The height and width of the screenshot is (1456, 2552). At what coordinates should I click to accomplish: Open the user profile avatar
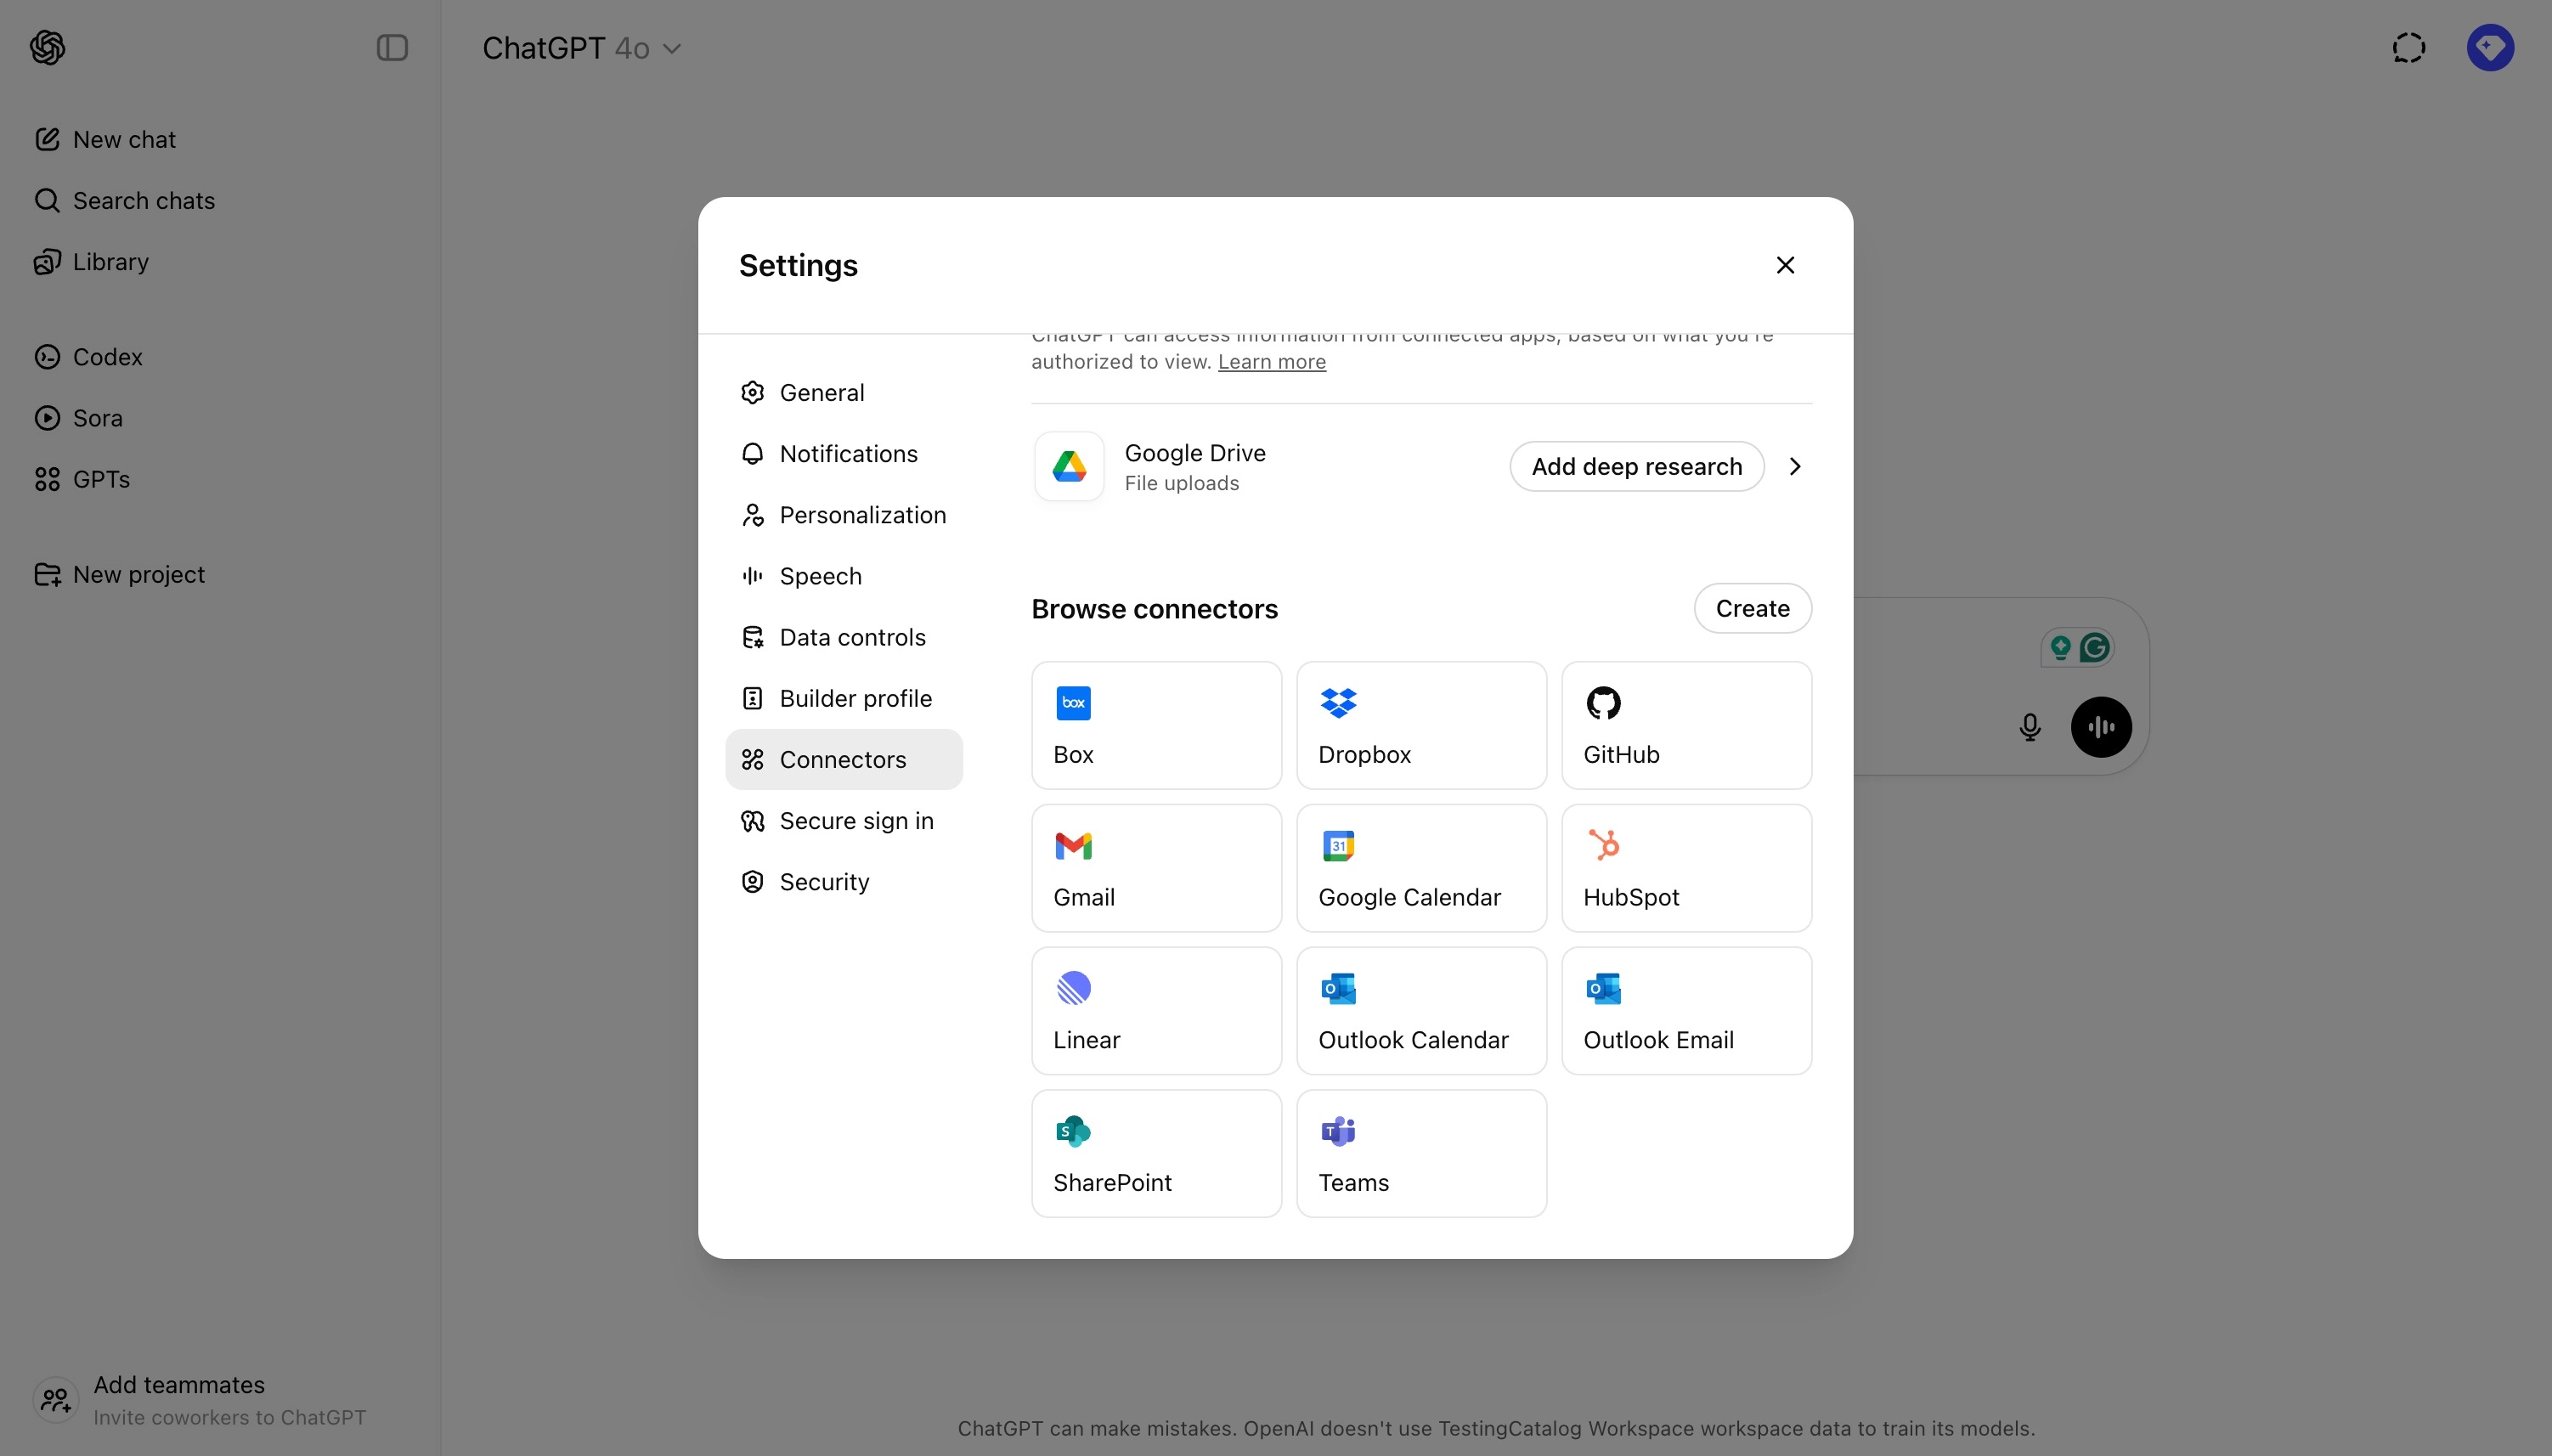[x=2490, y=47]
